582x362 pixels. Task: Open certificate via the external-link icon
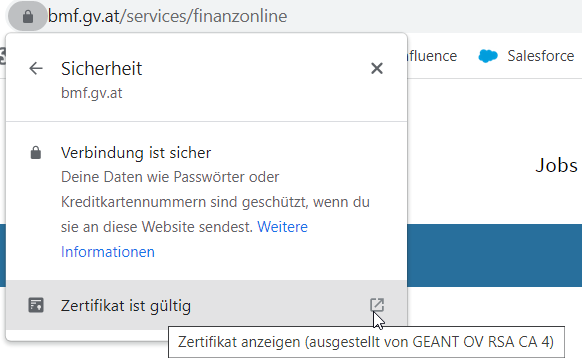pos(377,305)
